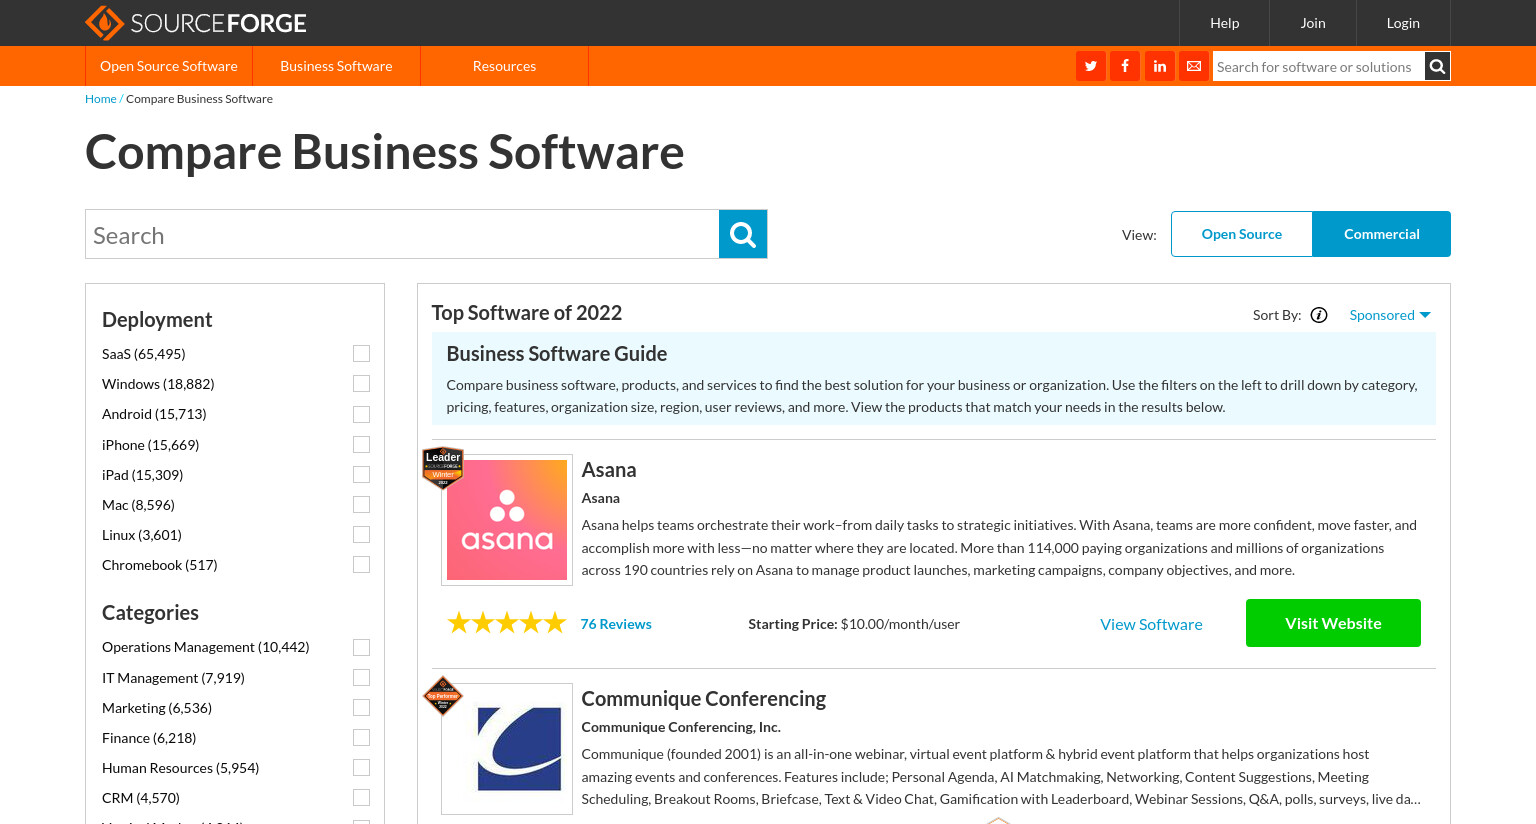Open the Business Software menu

pyautogui.click(x=336, y=66)
